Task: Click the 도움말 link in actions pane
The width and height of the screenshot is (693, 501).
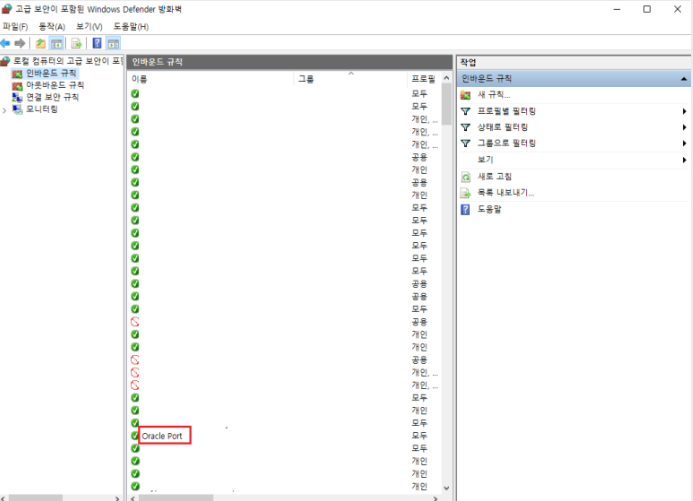Action: click(491, 209)
